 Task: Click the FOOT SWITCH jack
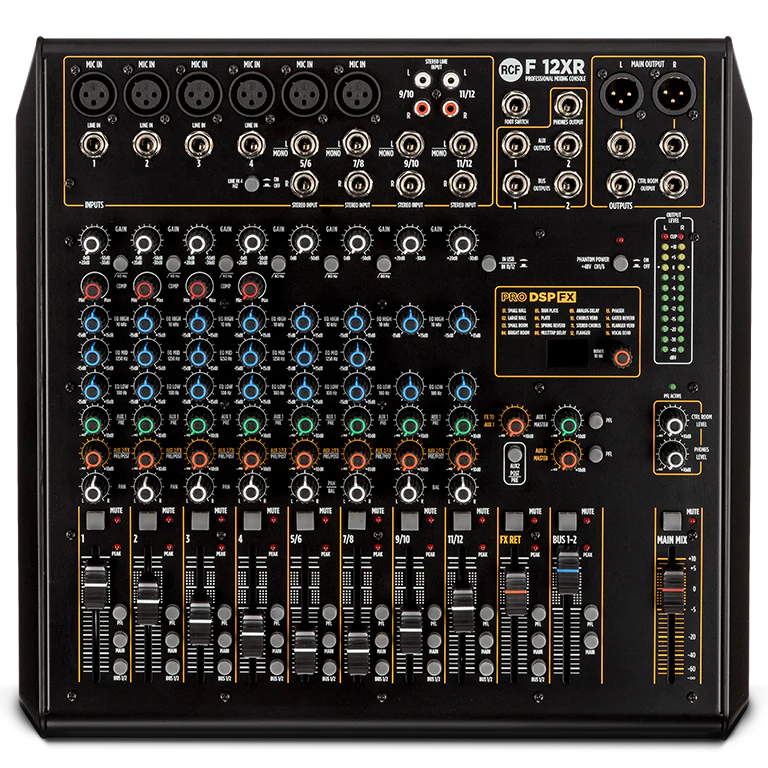point(515,105)
